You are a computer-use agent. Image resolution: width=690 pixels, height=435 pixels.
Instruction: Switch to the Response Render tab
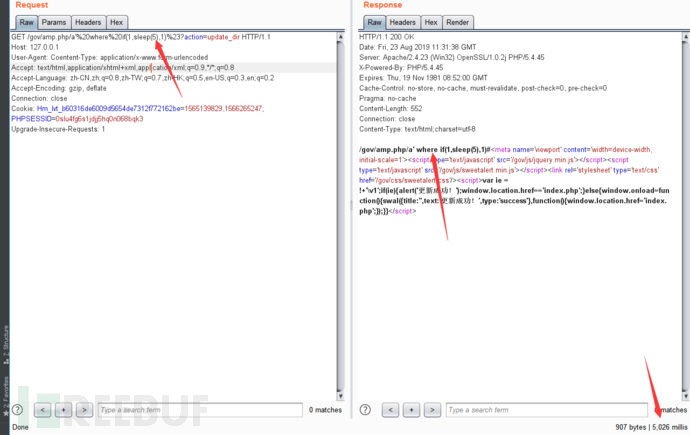[458, 22]
